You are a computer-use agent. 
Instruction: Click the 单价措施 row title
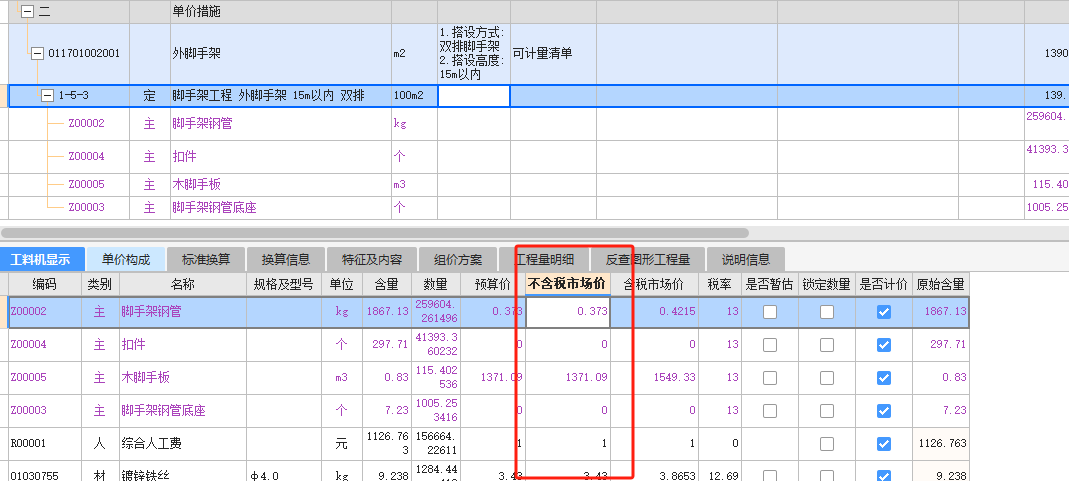196,12
